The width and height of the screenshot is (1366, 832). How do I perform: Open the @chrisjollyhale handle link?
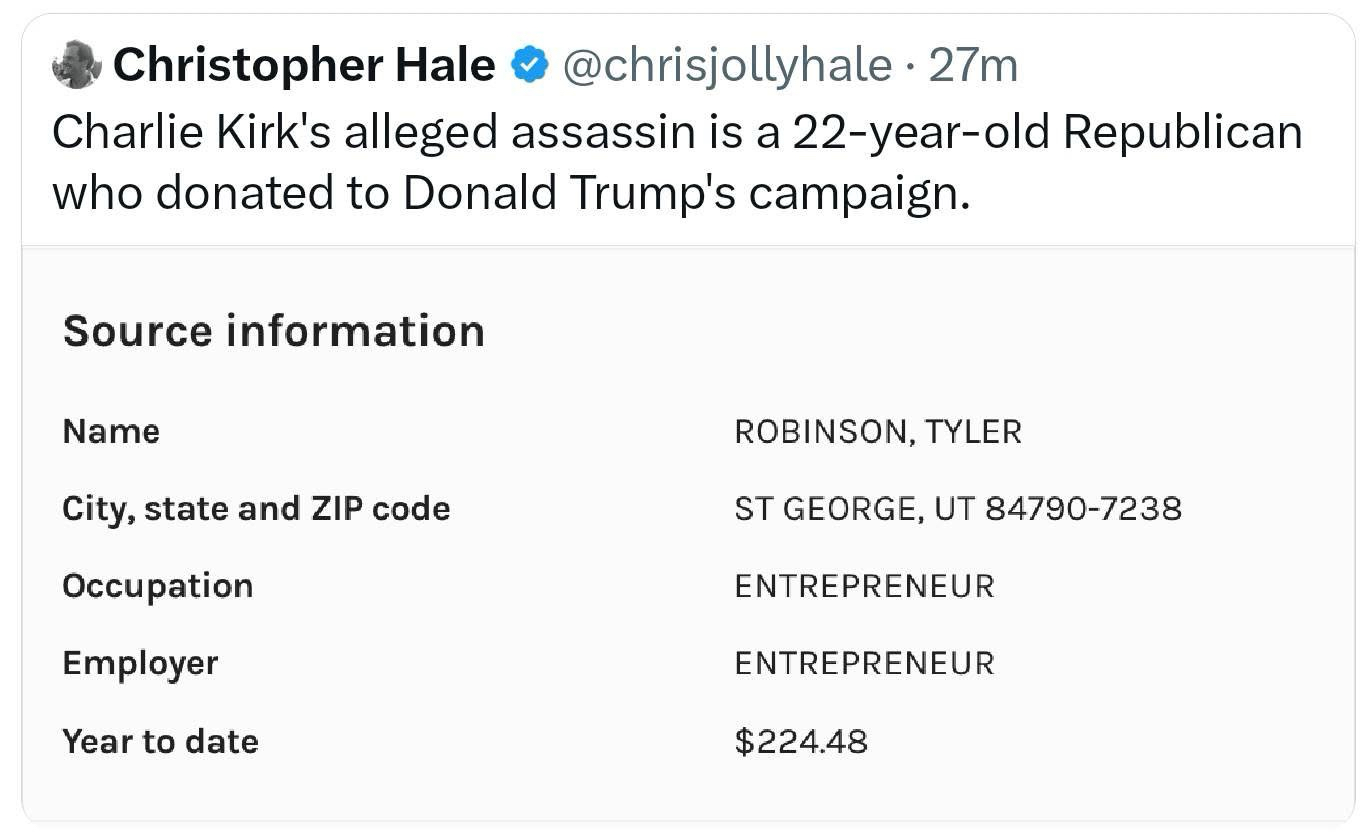(x=727, y=66)
